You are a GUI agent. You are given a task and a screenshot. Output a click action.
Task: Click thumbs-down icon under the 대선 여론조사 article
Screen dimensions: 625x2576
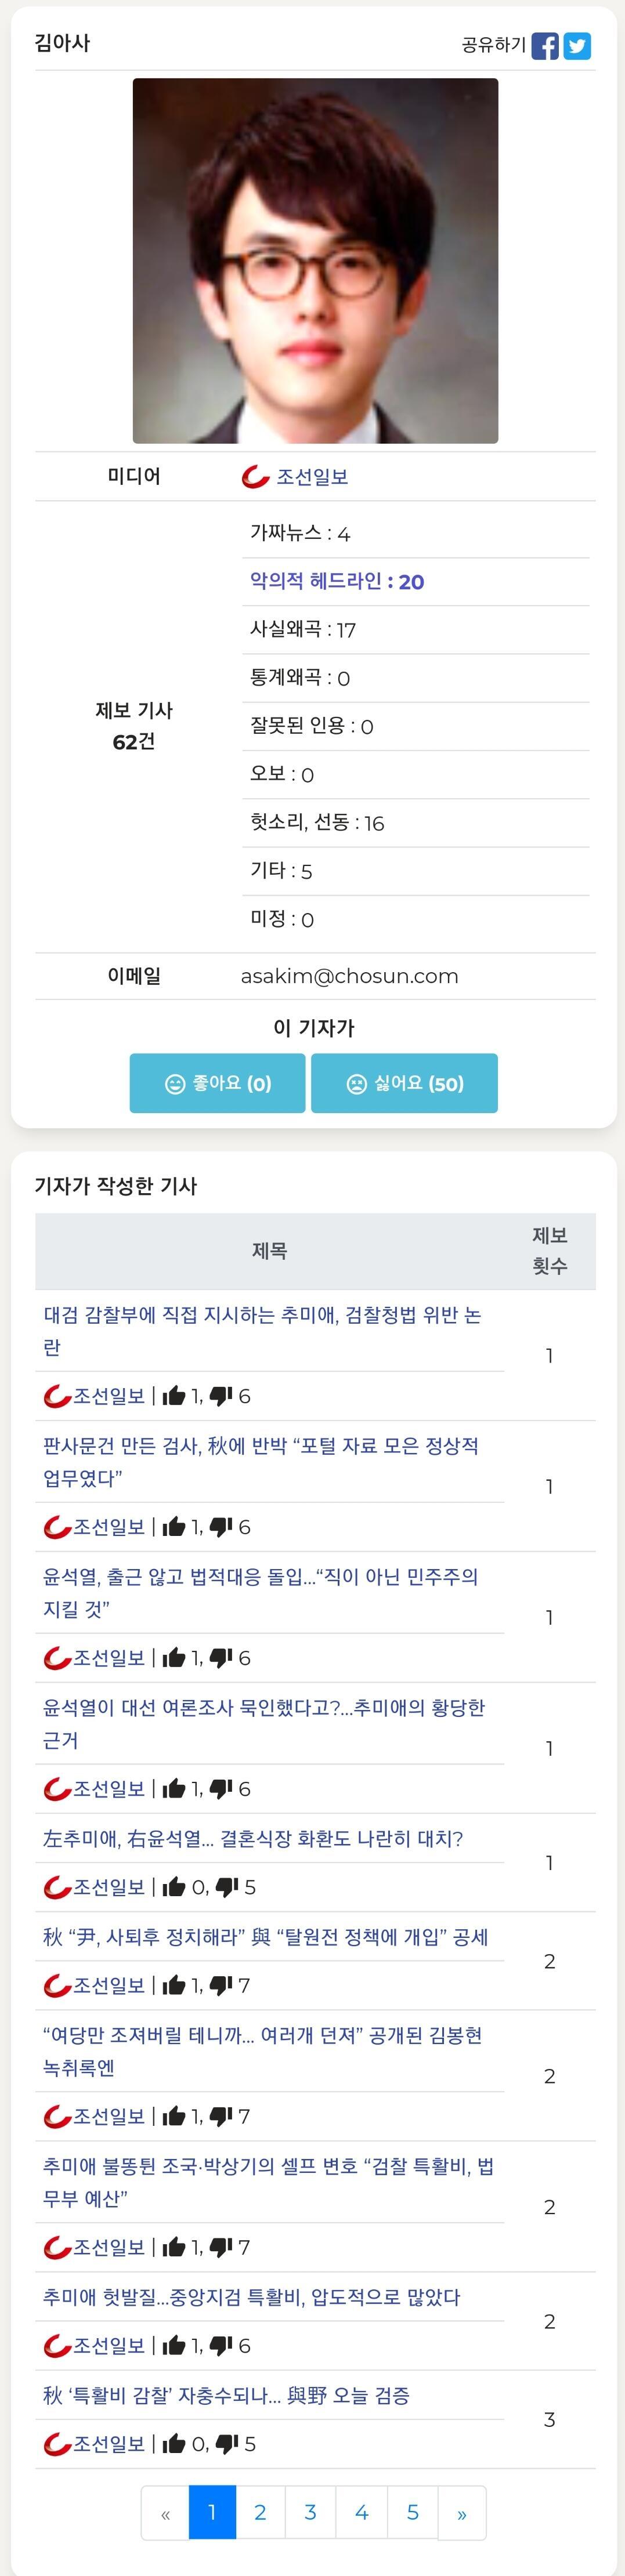221,1788
